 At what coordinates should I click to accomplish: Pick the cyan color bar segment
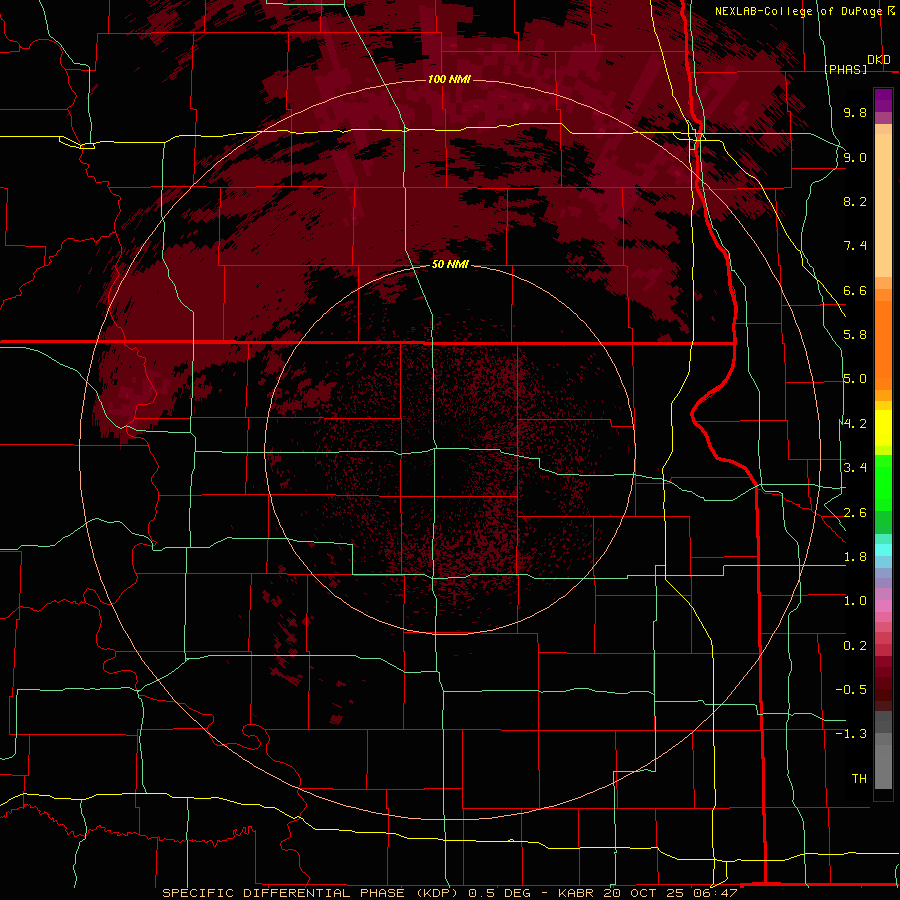tap(883, 549)
